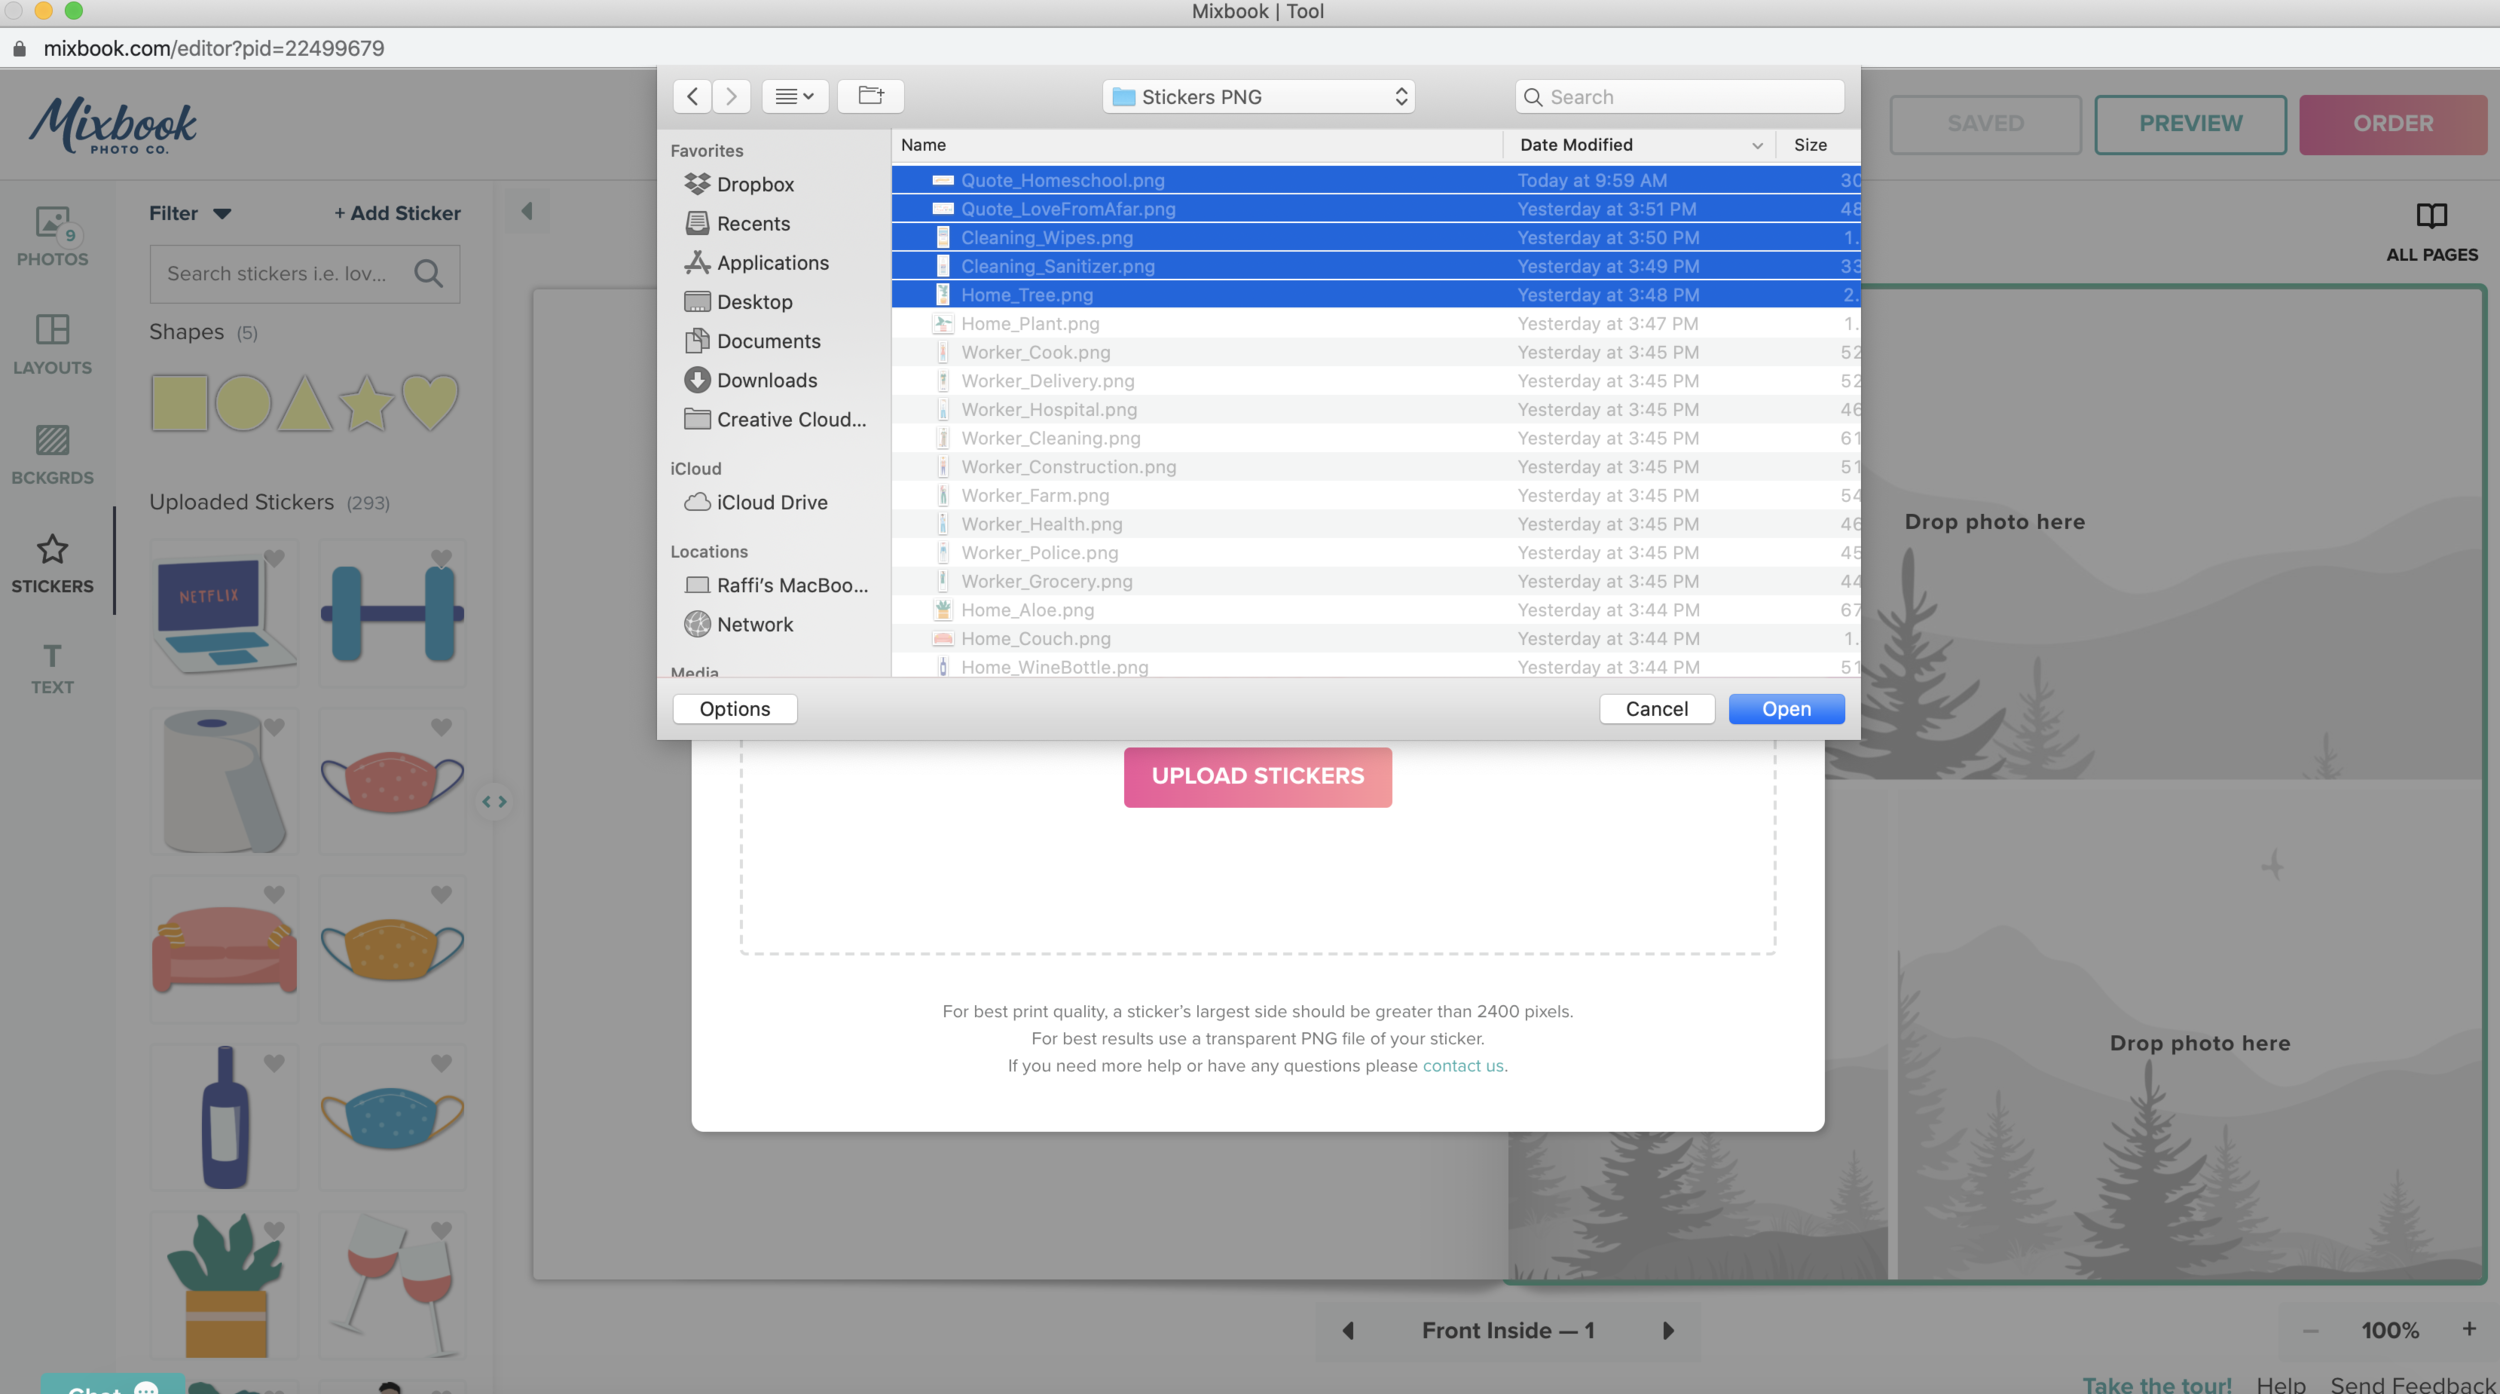Screen dimensions: 2500x1394
Task: Open the list view options dropdown
Action: (795, 96)
